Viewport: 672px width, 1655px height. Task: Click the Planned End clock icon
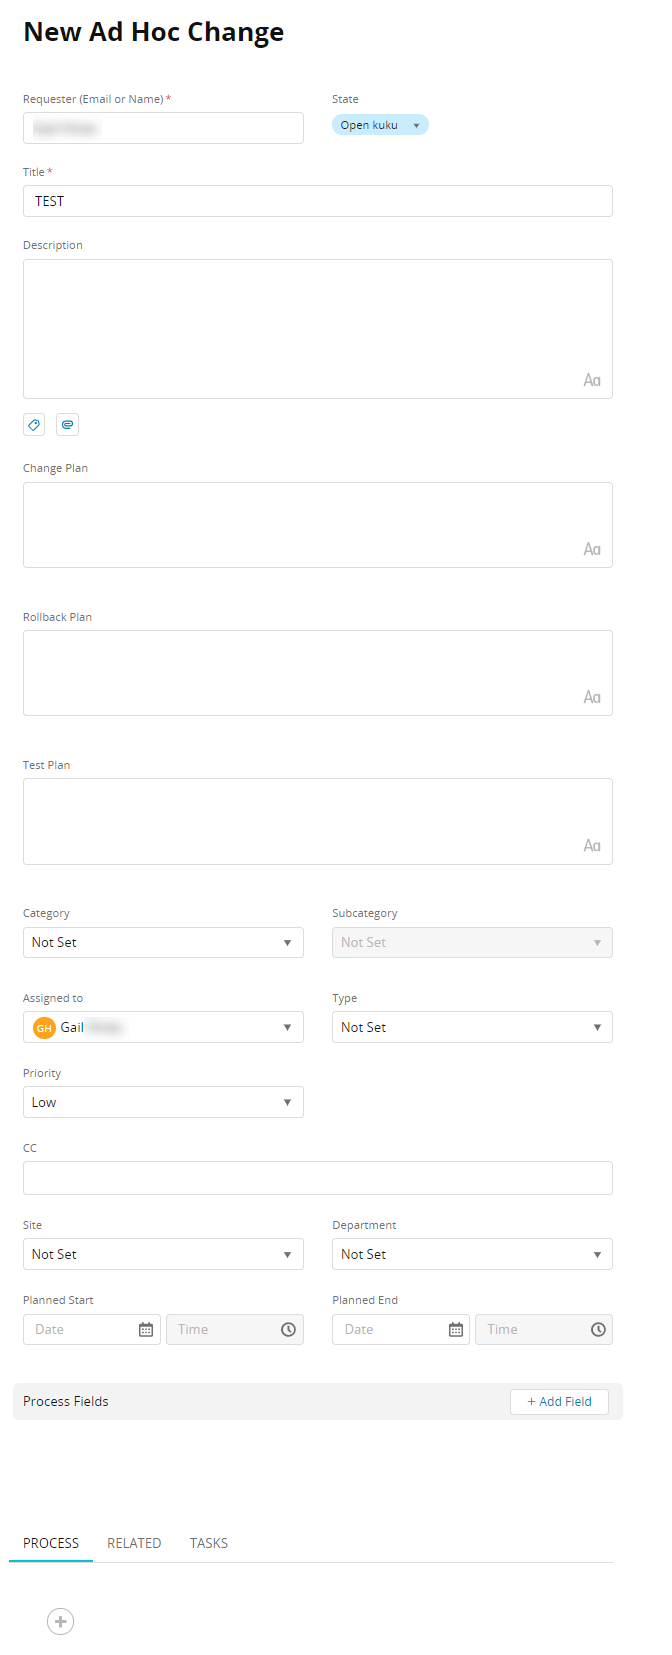point(598,1329)
